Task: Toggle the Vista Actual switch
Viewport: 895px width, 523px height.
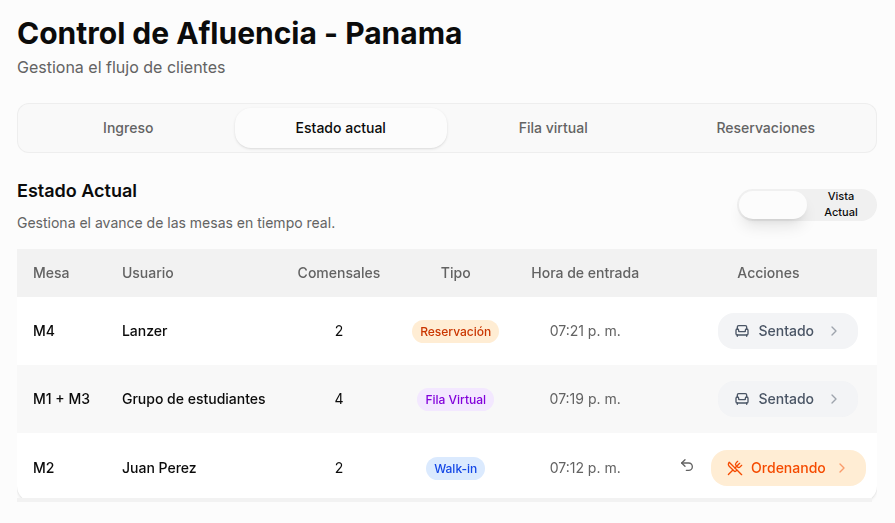Action: pos(806,205)
